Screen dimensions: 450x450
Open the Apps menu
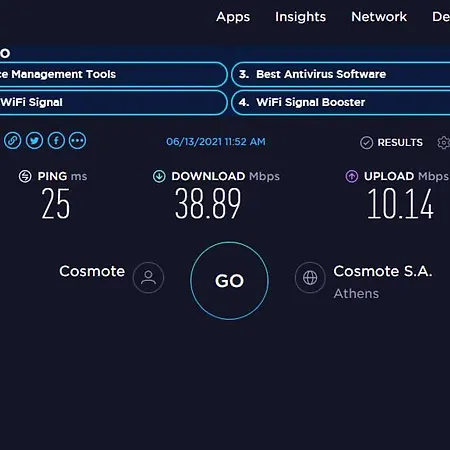(233, 17)
